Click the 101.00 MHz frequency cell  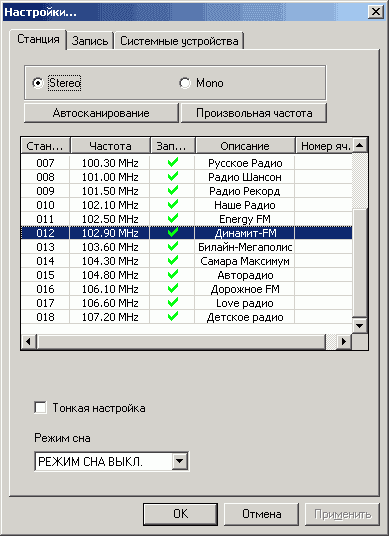click(x=110, y=177)
